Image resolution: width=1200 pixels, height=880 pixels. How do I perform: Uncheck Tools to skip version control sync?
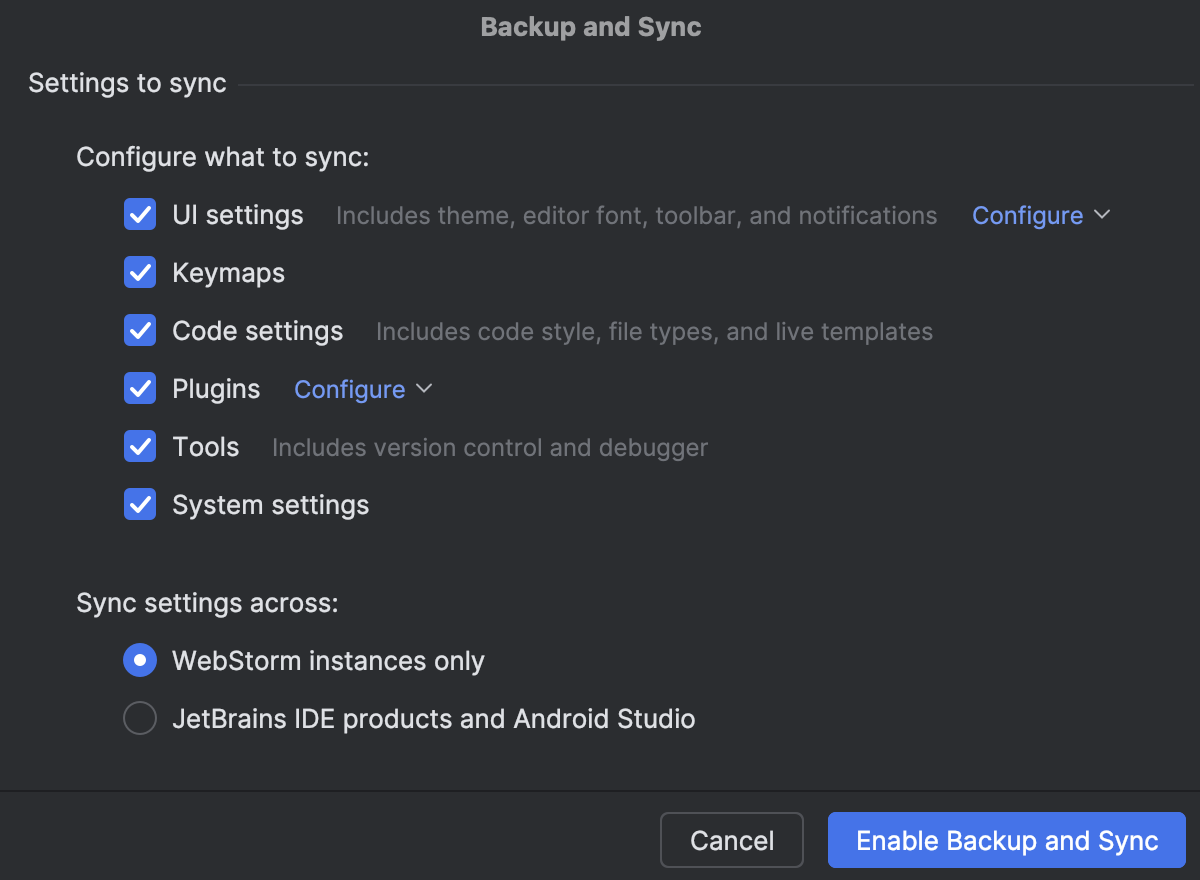point(140,446)
